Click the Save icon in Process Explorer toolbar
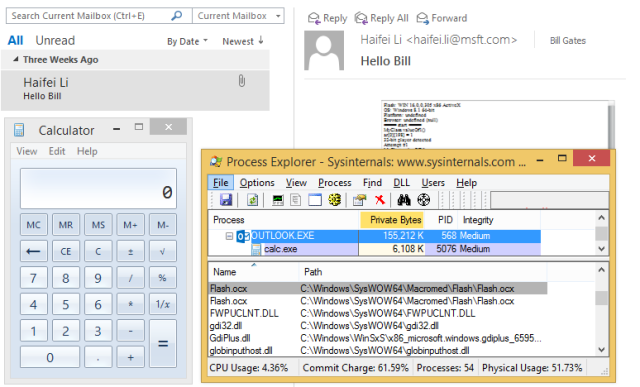This screenshot has height=387, width=640. [226, 200]
